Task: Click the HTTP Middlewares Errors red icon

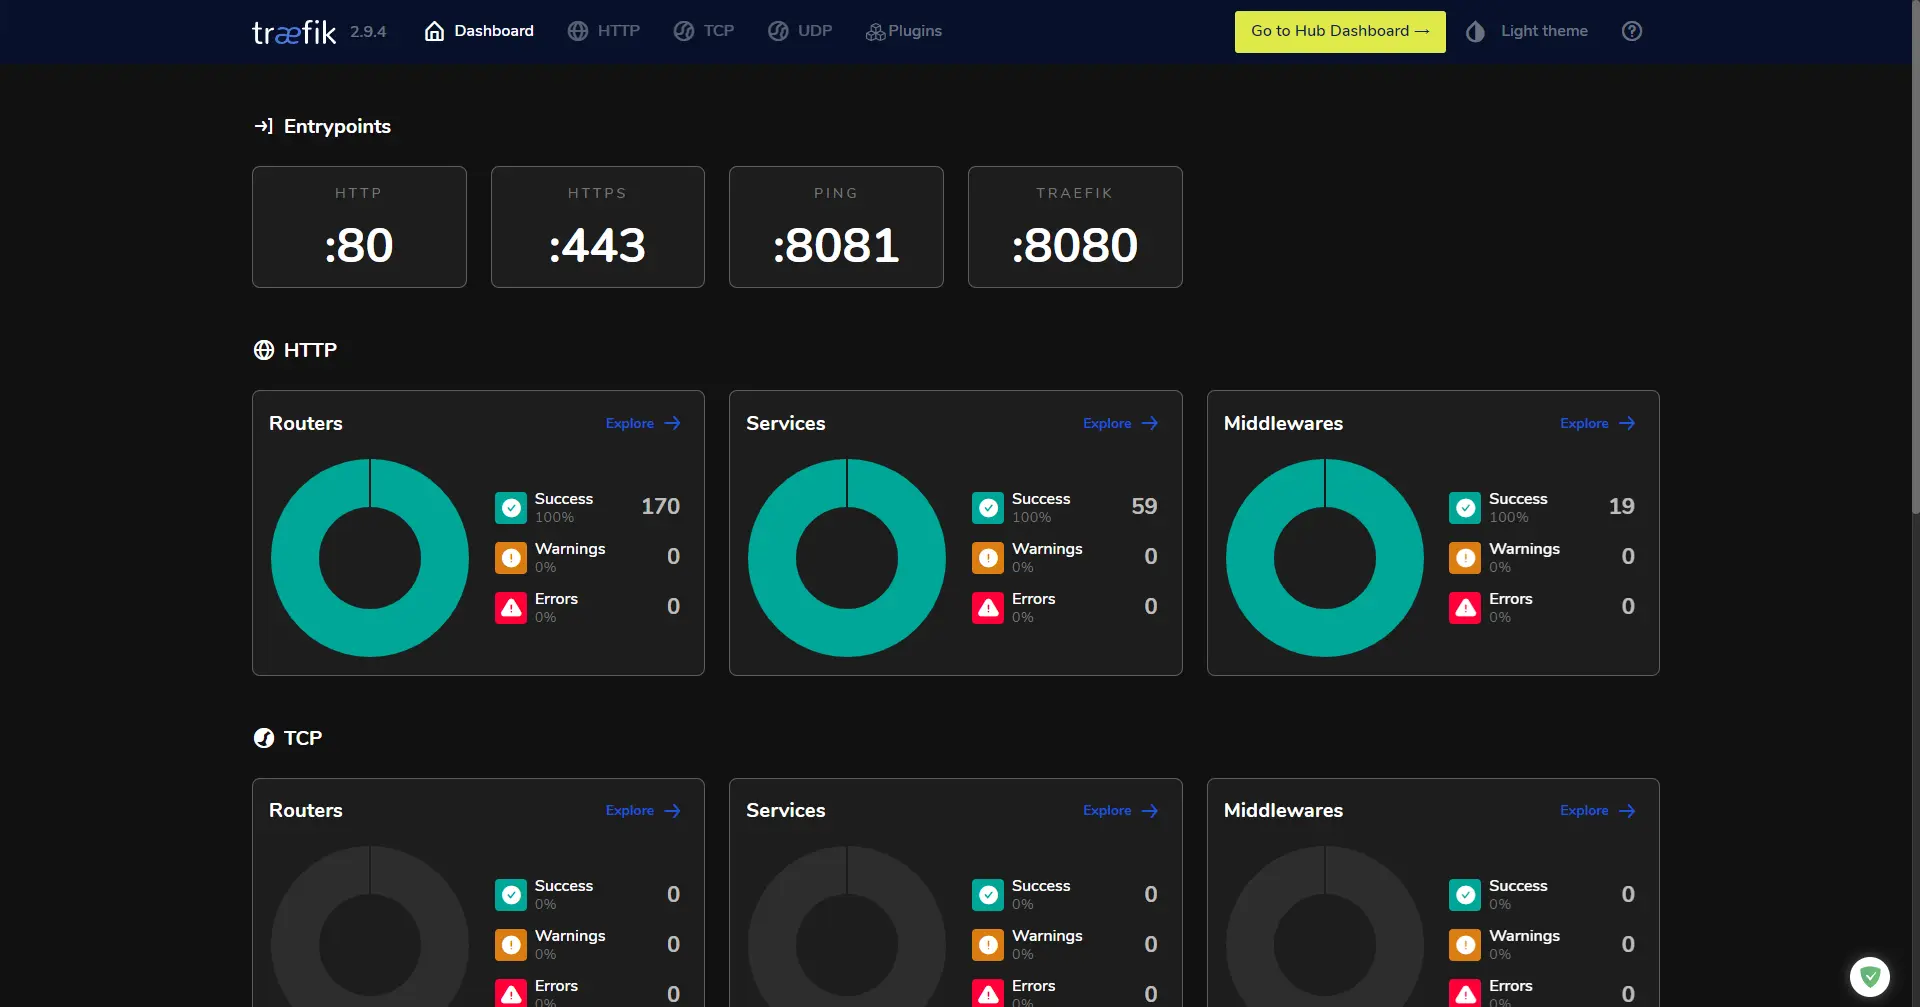Action: tap(1465, 608)
